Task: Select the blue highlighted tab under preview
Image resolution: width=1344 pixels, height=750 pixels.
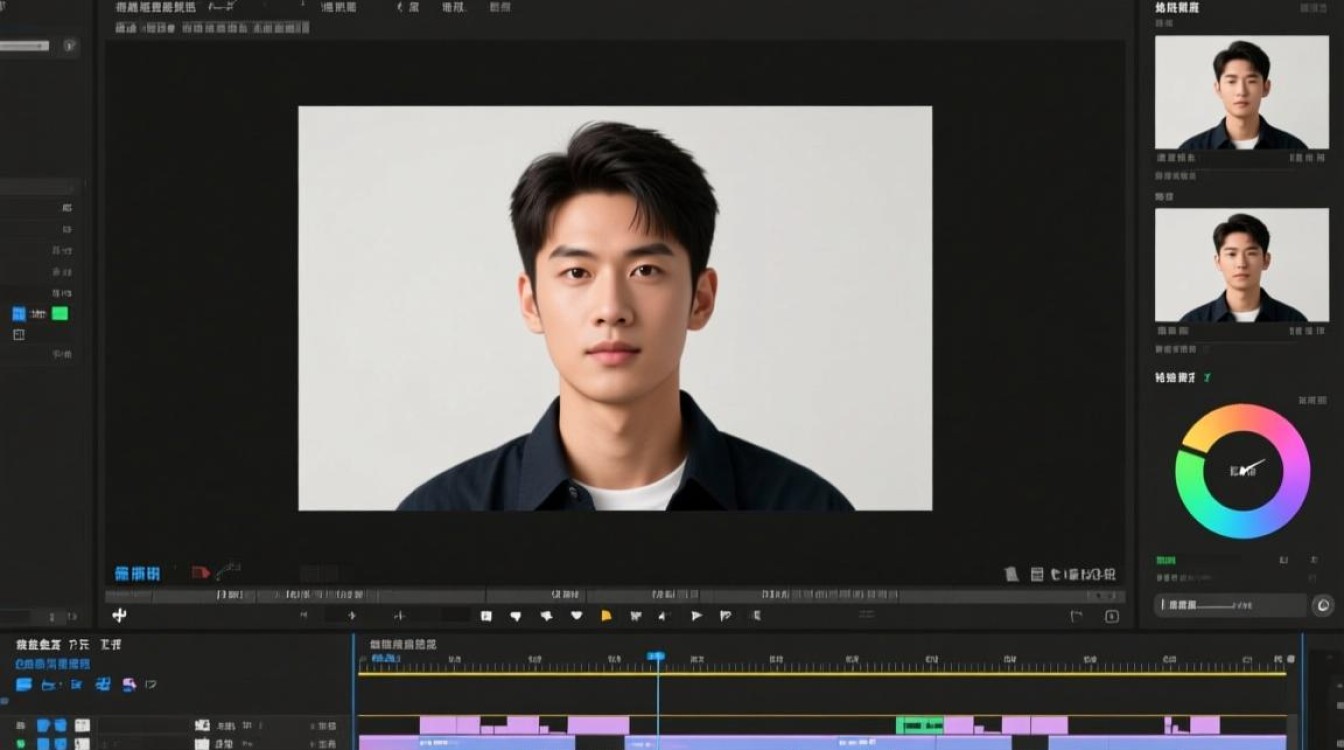Action: pyautogui.click(x=137, y=574)
